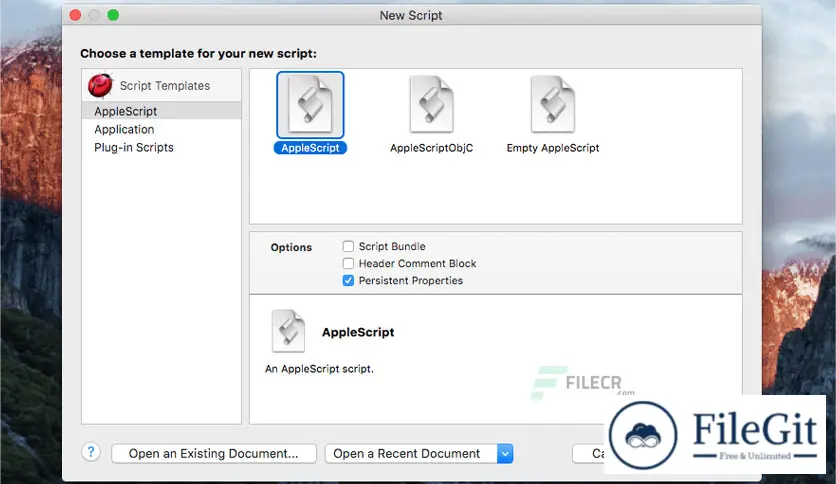Click the bold AppleScript description title
Screen dimensions: 836x484
(x=358, y=332)
